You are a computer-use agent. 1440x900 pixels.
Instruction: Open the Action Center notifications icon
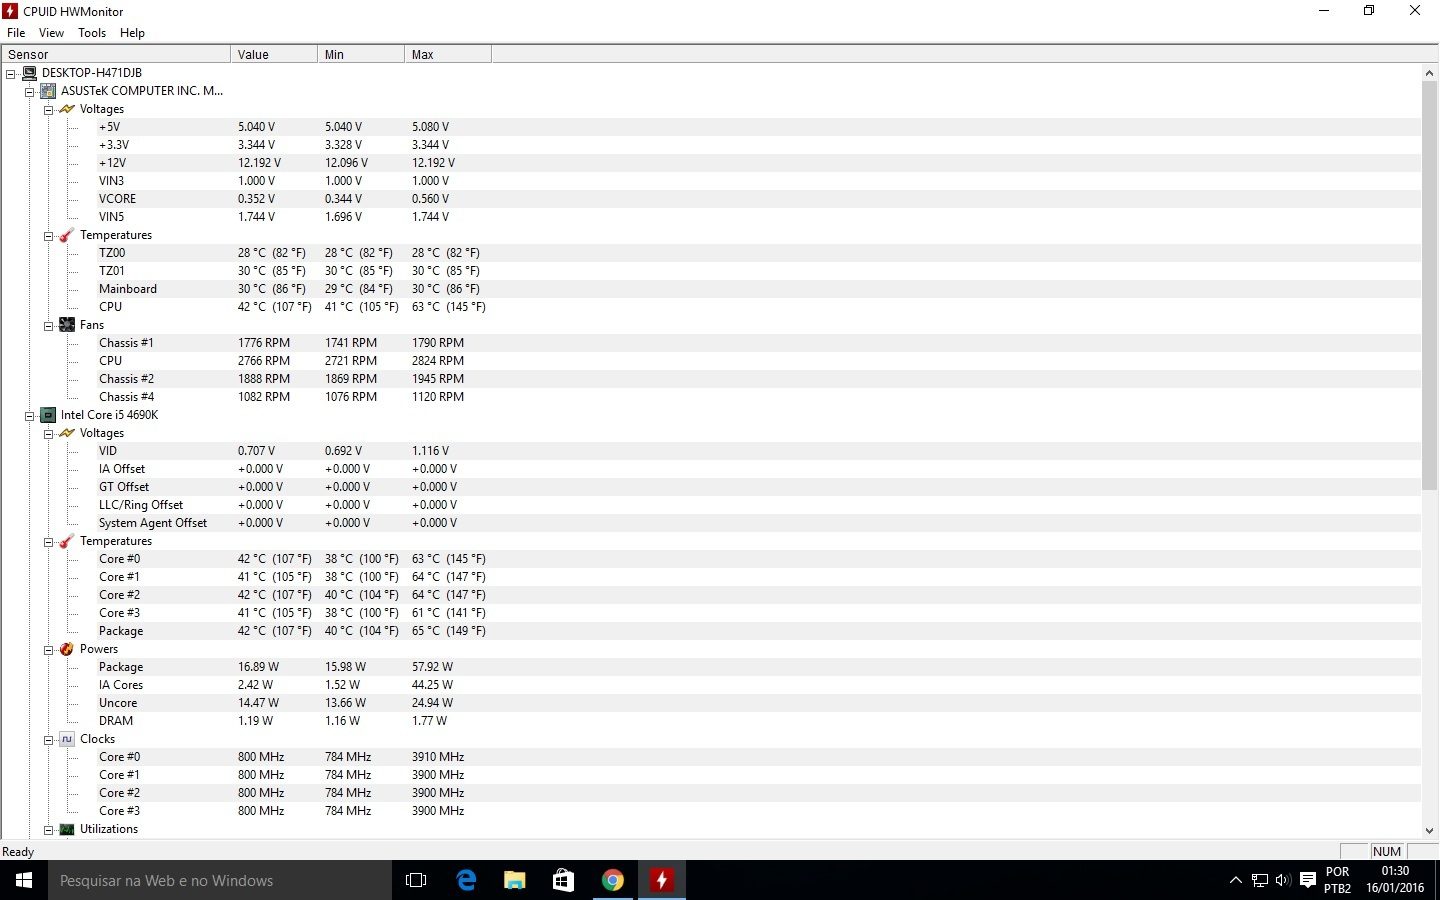click(1308, 880)
